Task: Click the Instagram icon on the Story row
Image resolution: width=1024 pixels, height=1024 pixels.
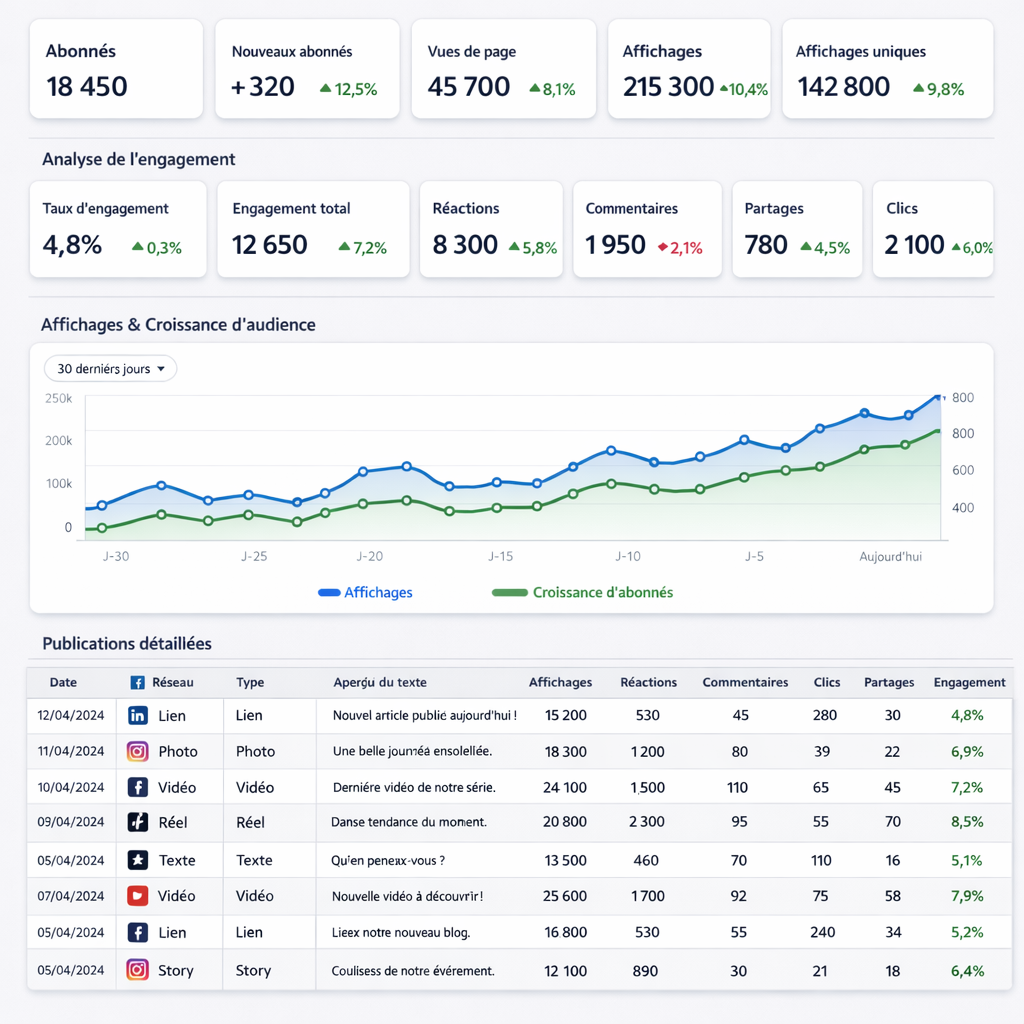Action: pyautogui.click(x=139, y=969)
